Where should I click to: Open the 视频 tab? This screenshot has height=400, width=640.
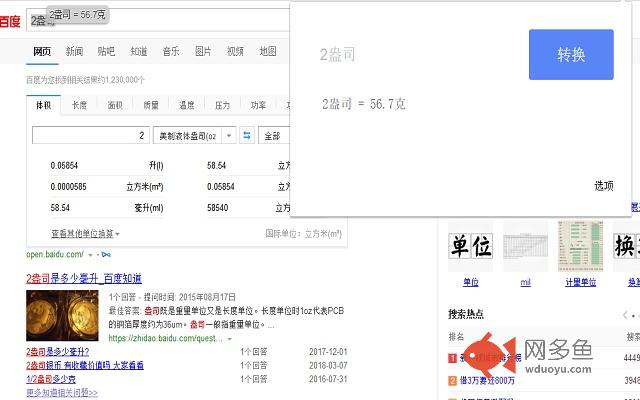(235, 51)
